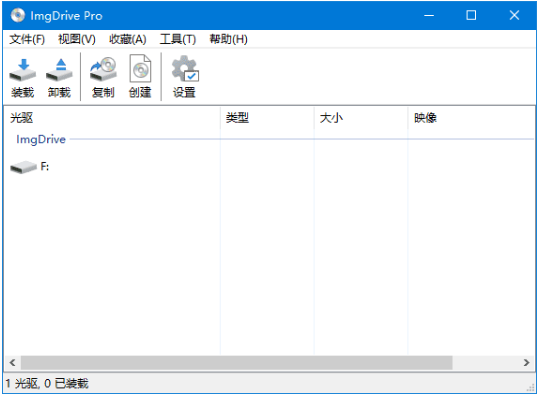
Task: Click the 卸载 unmount toolbar icon
Action: 59,70
